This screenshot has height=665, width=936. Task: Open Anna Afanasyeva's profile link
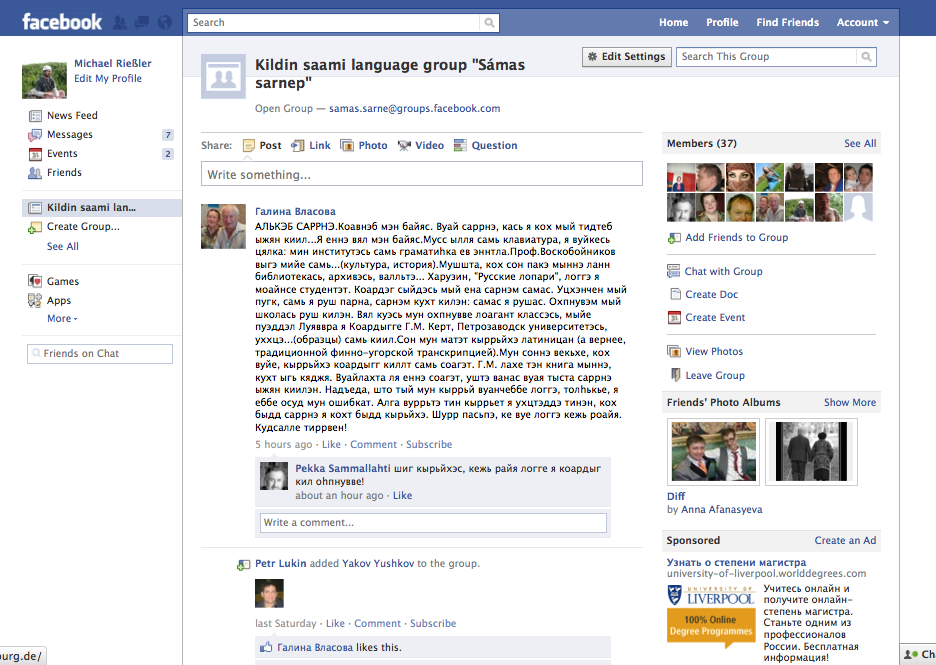722,510
